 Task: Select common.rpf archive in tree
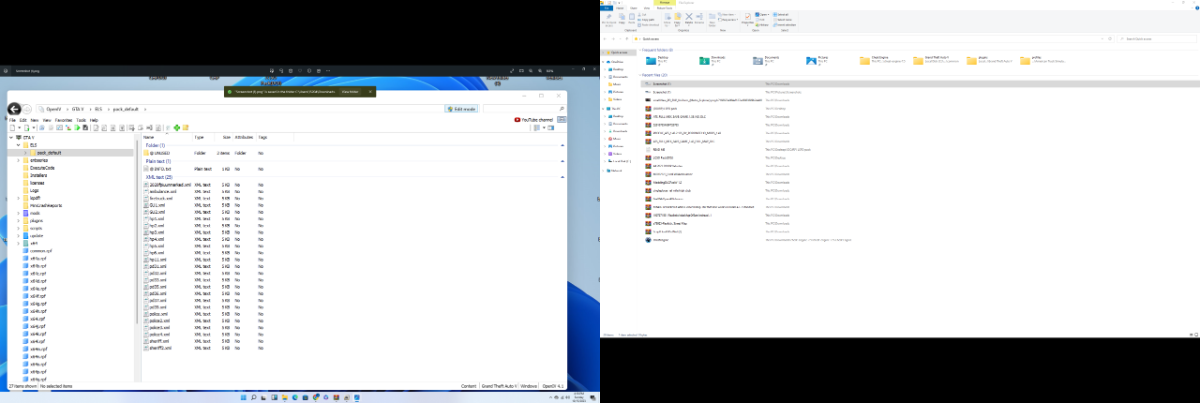[x=40, y=249]
